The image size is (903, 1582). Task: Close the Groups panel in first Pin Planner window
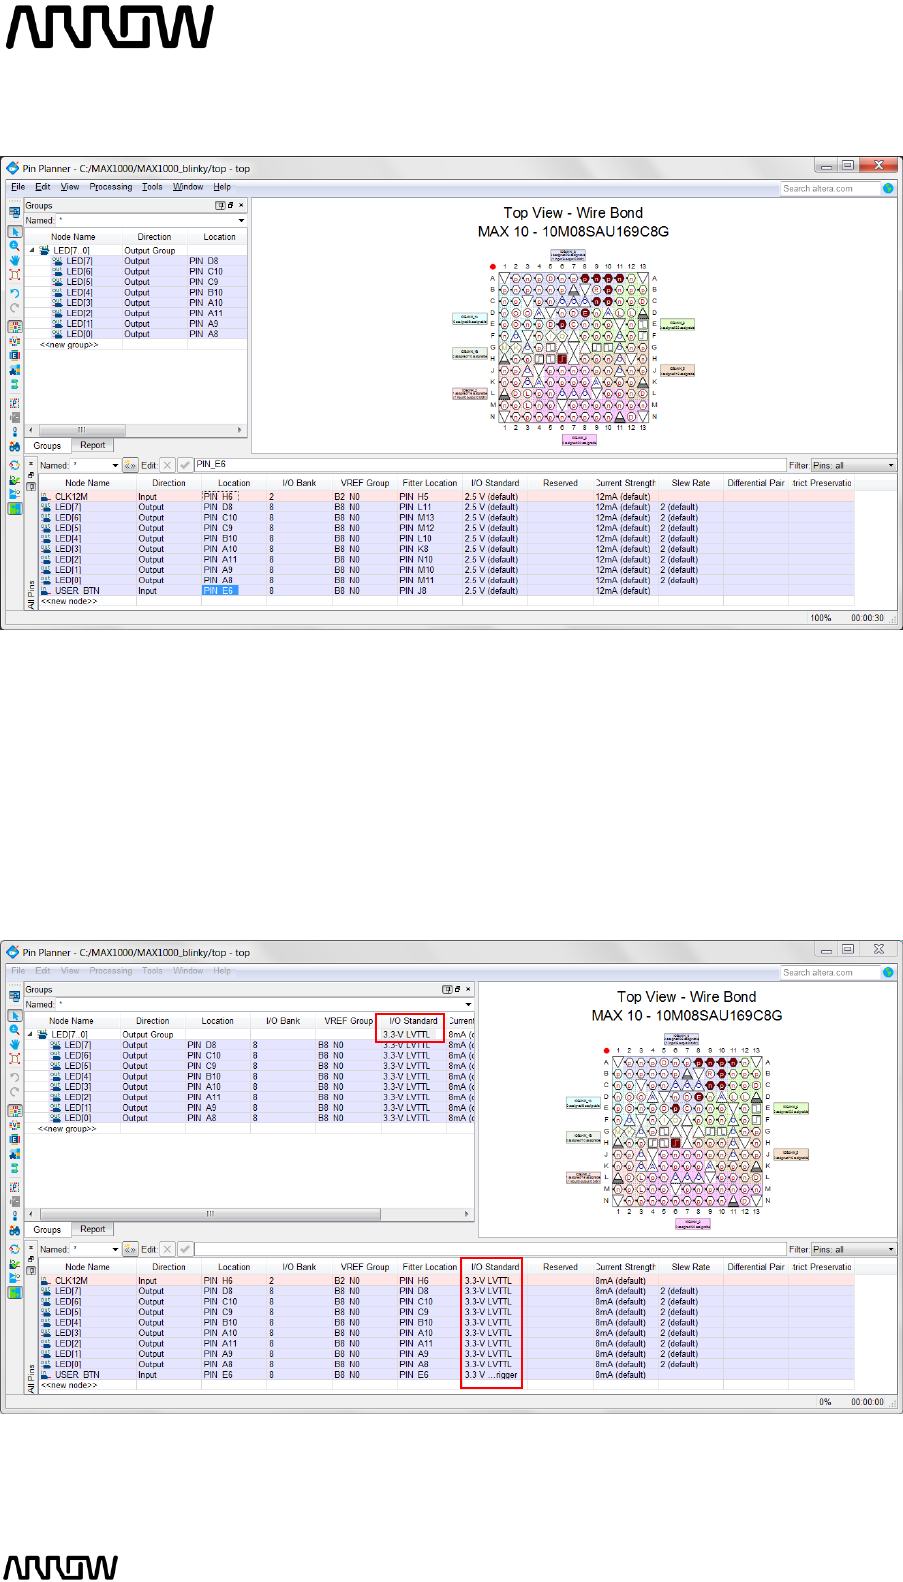coord(241,205)
